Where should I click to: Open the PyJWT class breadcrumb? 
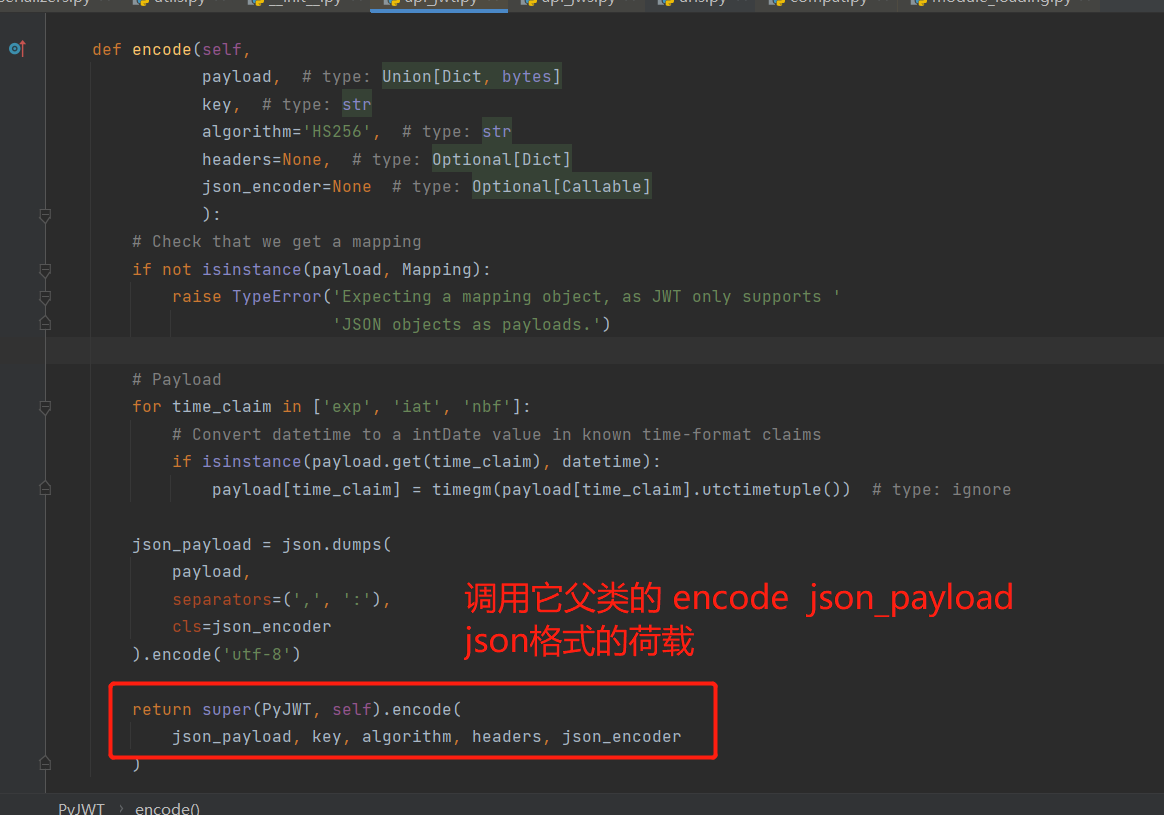(x=82, y=808)
